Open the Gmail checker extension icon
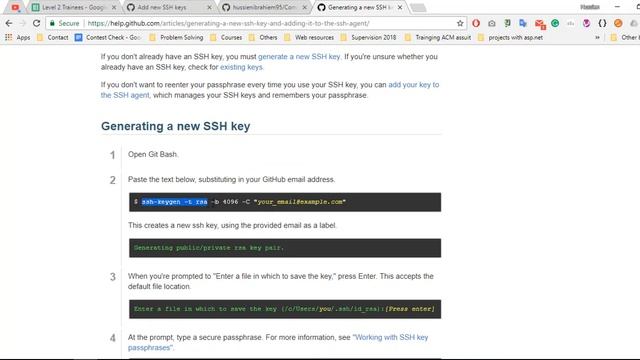The image size is (640, 360). pos(540,24)
